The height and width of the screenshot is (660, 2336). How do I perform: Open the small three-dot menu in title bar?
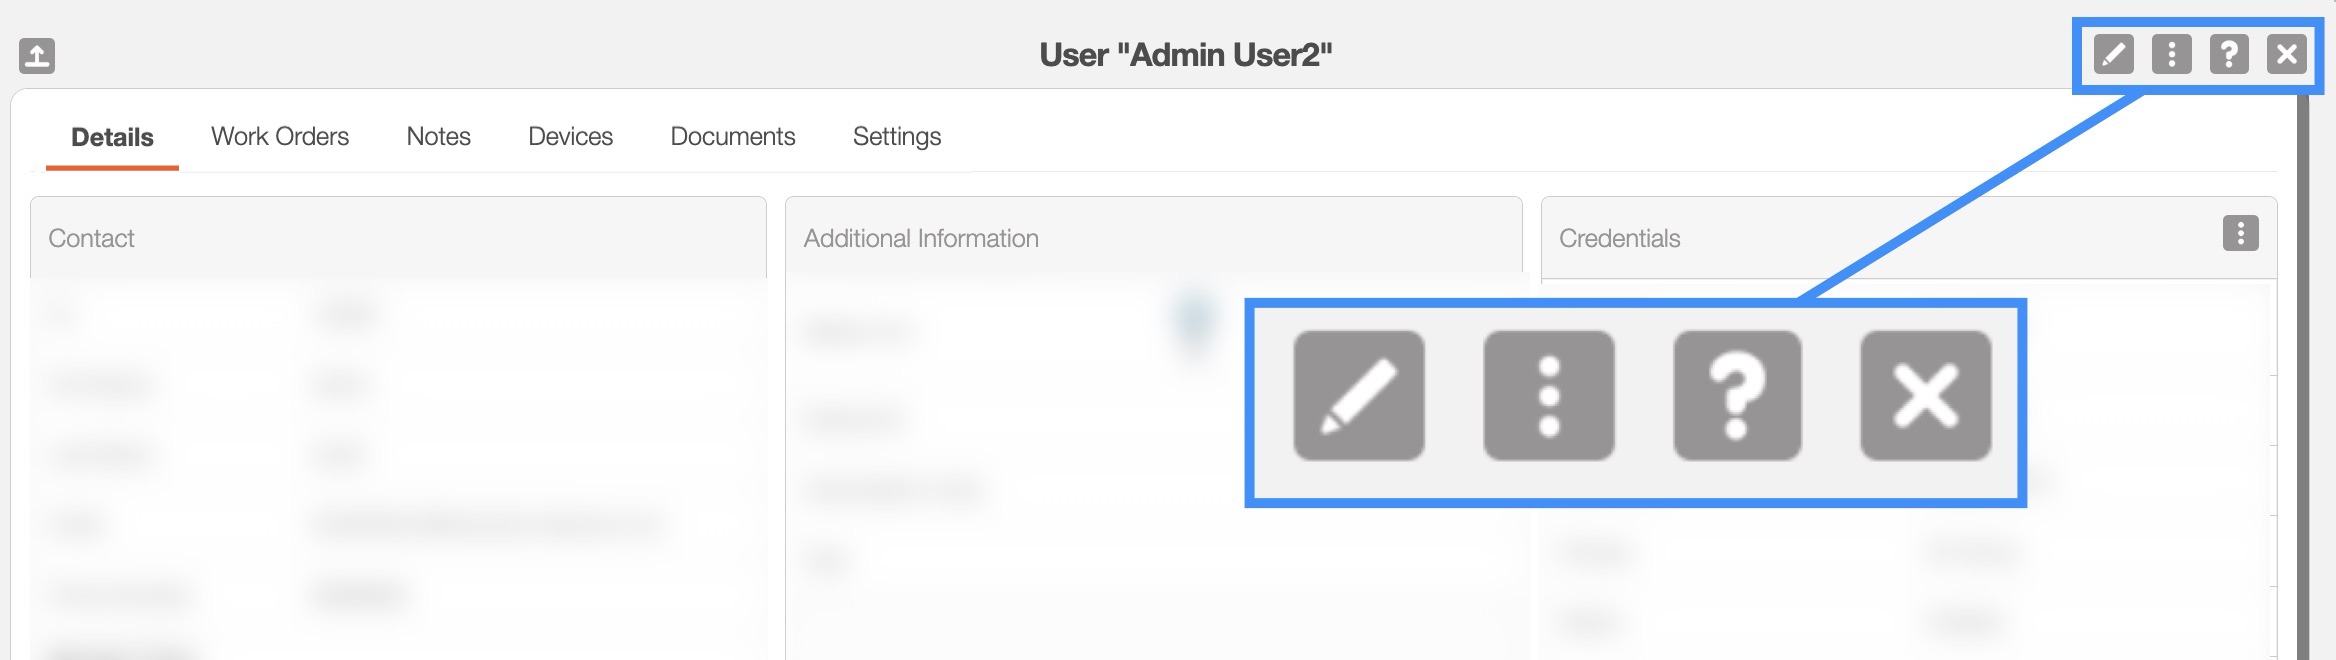click(x=2171, y=54)
